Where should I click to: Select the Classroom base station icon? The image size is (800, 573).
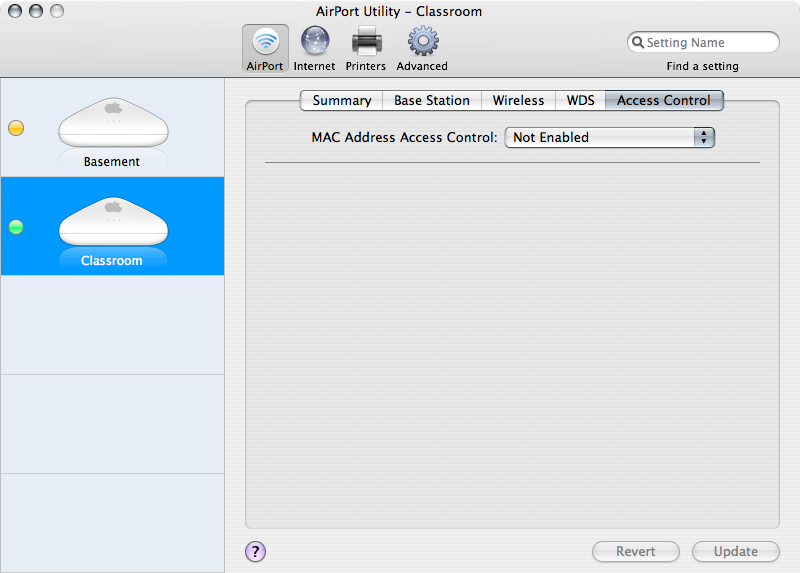tap(113, 221)
